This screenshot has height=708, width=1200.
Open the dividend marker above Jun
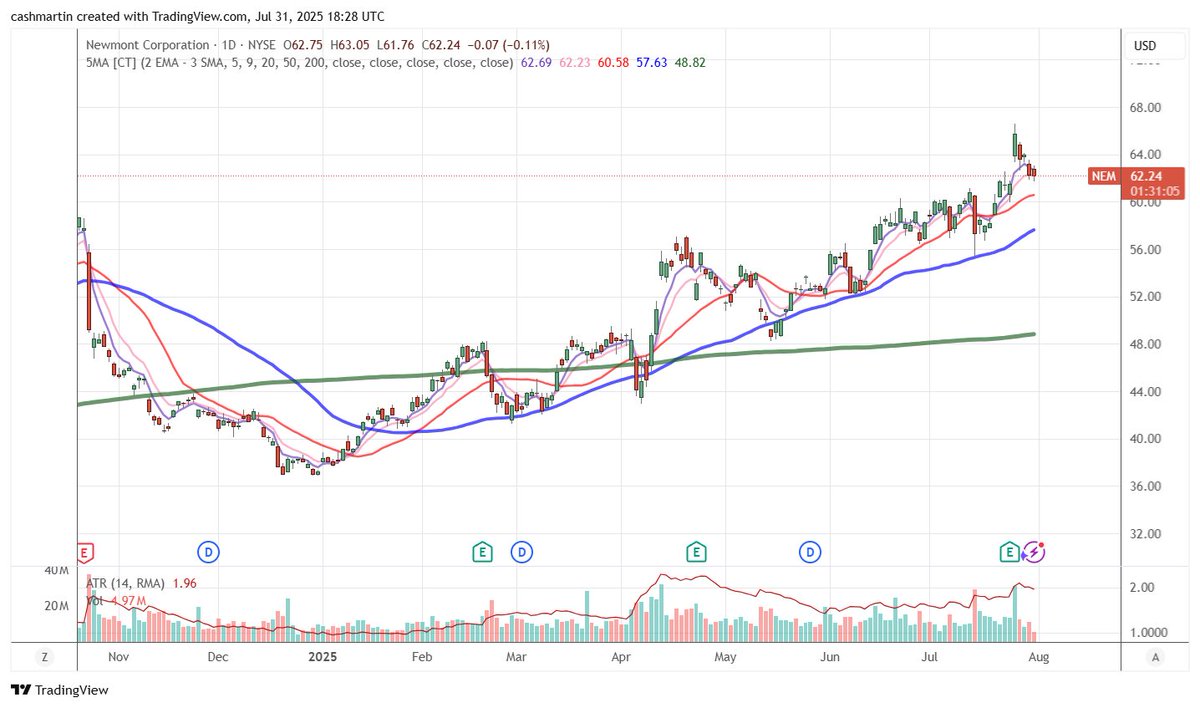pos(810,551)
